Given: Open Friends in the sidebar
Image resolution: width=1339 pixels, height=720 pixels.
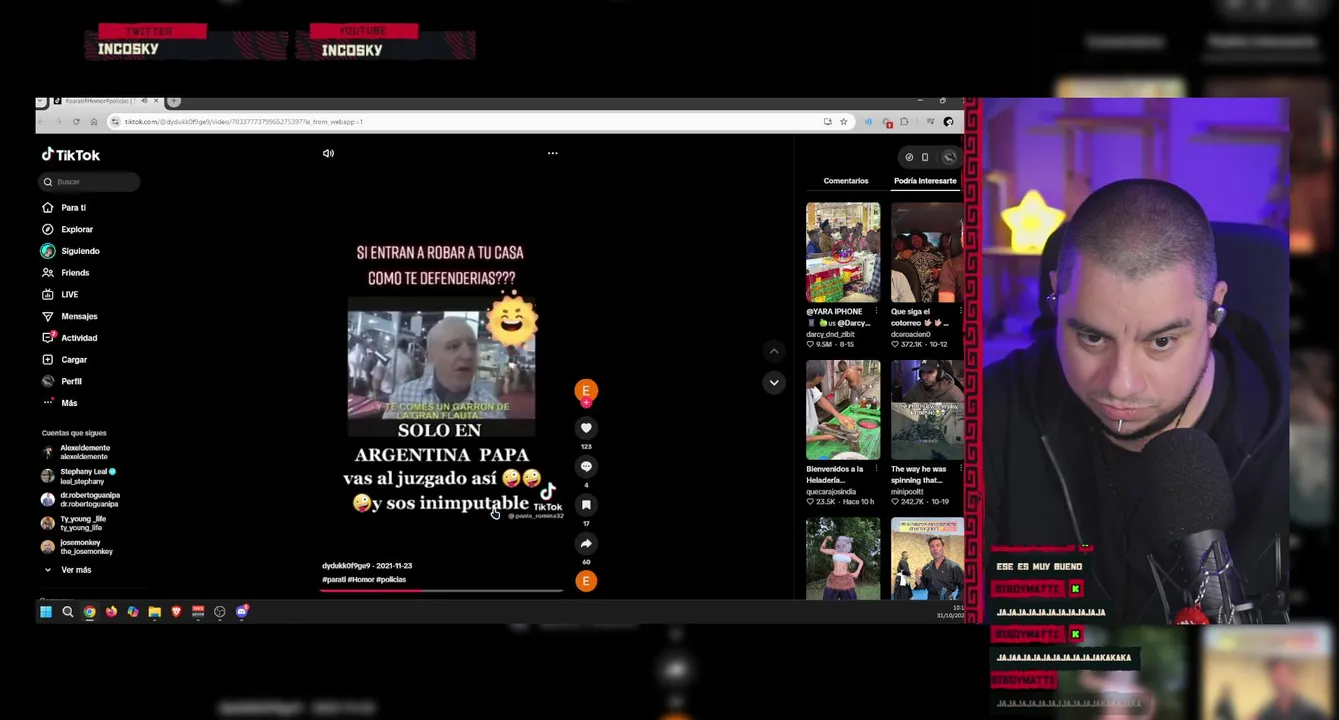Looking at the screenshot, I should click(x=65, y=273).
